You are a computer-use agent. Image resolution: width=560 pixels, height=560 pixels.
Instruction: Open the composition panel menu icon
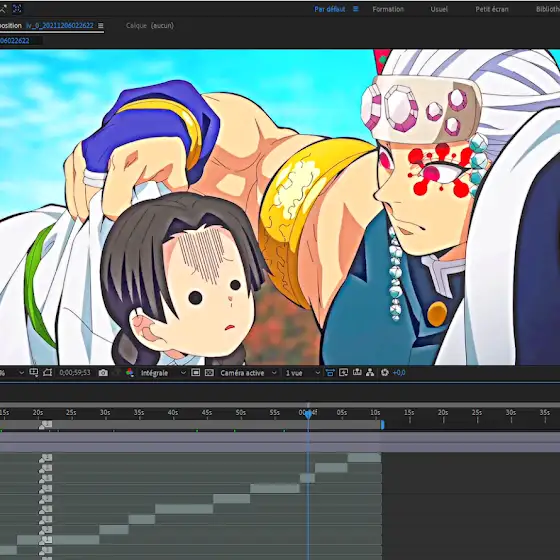[x=101, y=26]
